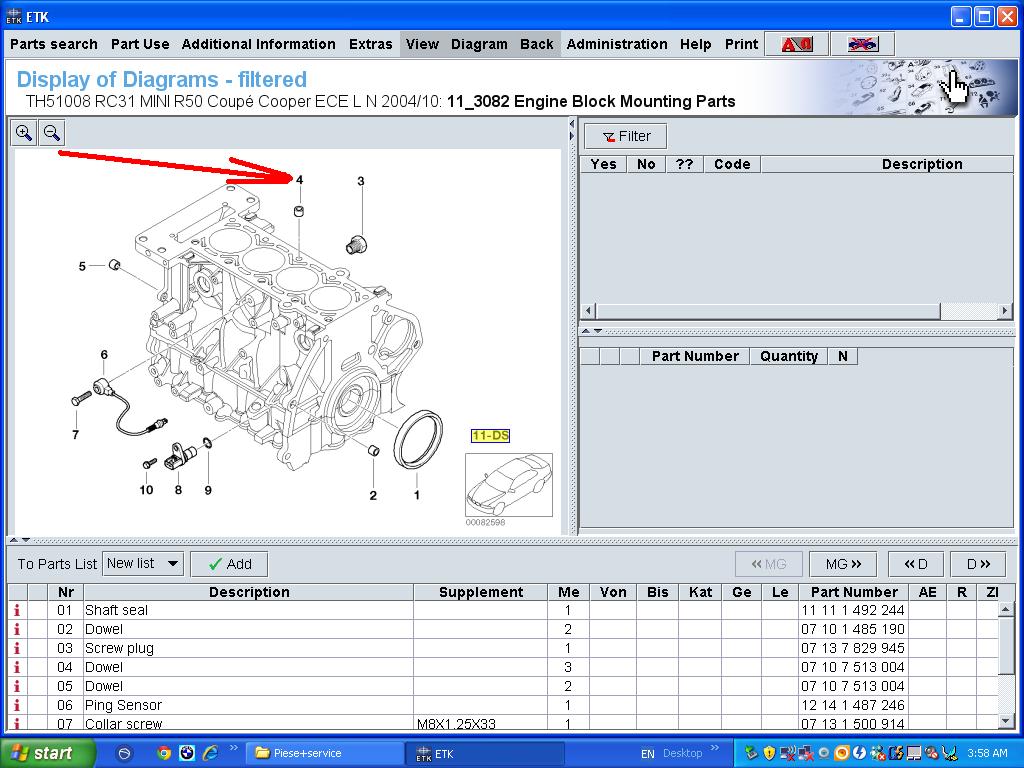Click the British flag language icon
Image resolution: width=1024 pixels, height=768 pixels.
tap(861, 44)
